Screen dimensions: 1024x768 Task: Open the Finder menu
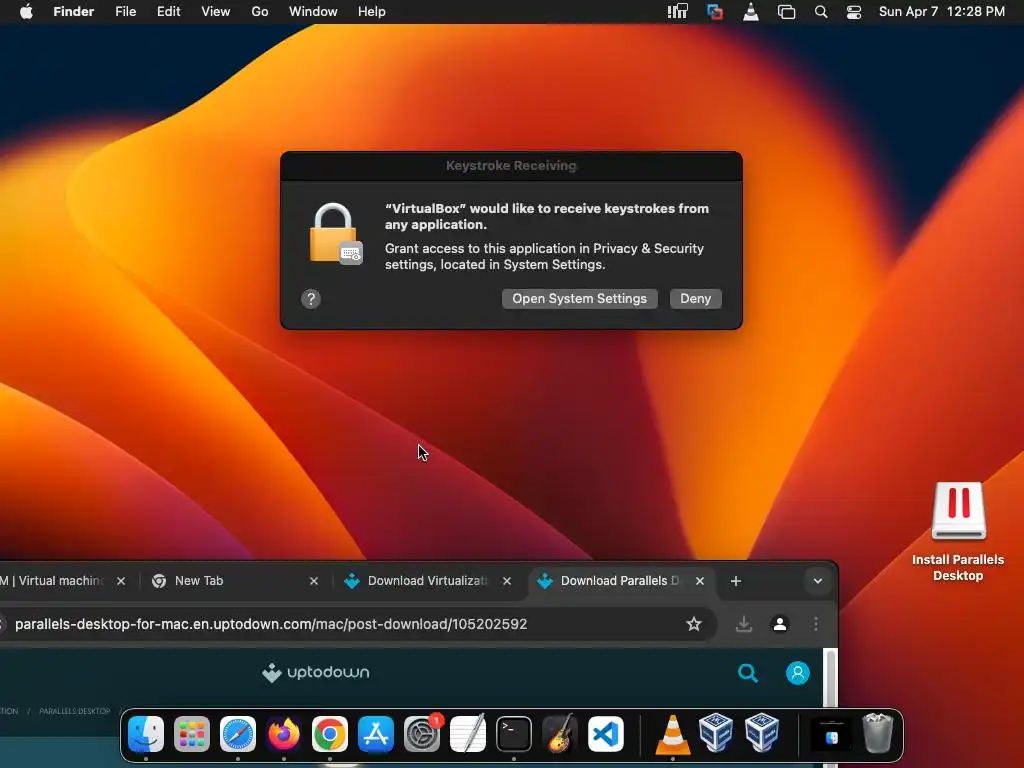pyautogui.click(x=74, y=12)
